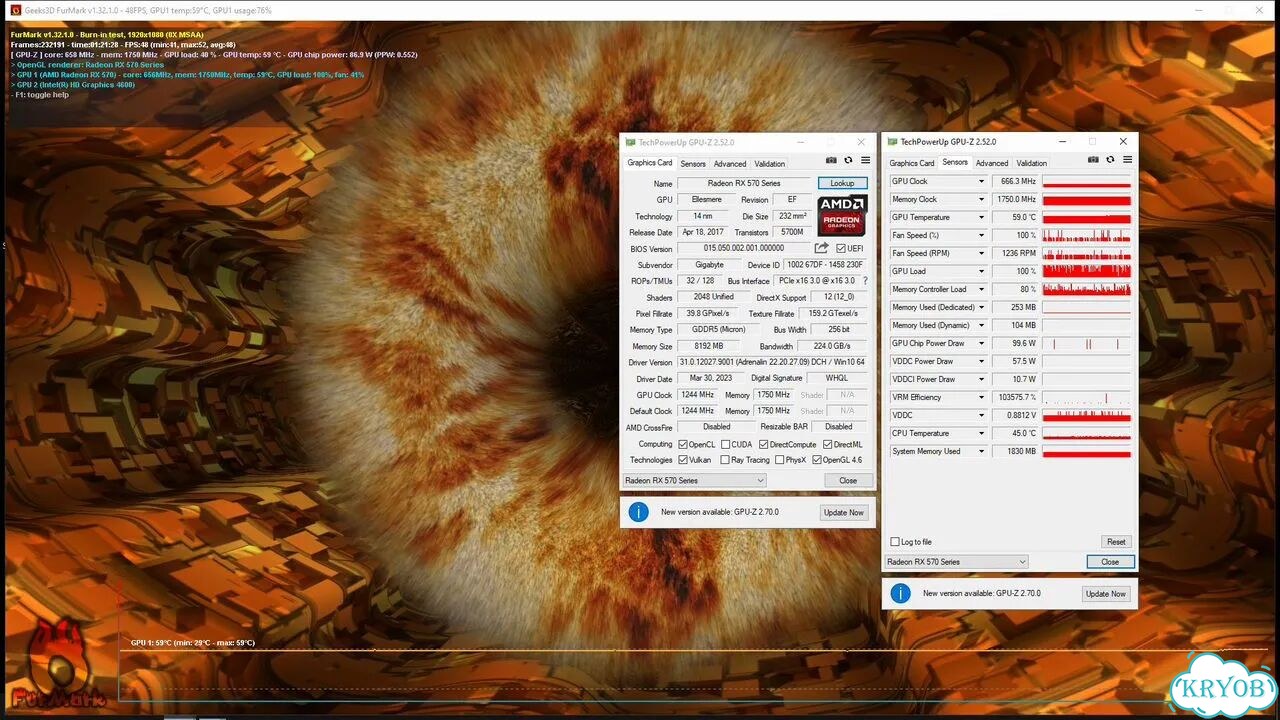Open Validation tab in Sensors window

click(x=1032, y=163)
